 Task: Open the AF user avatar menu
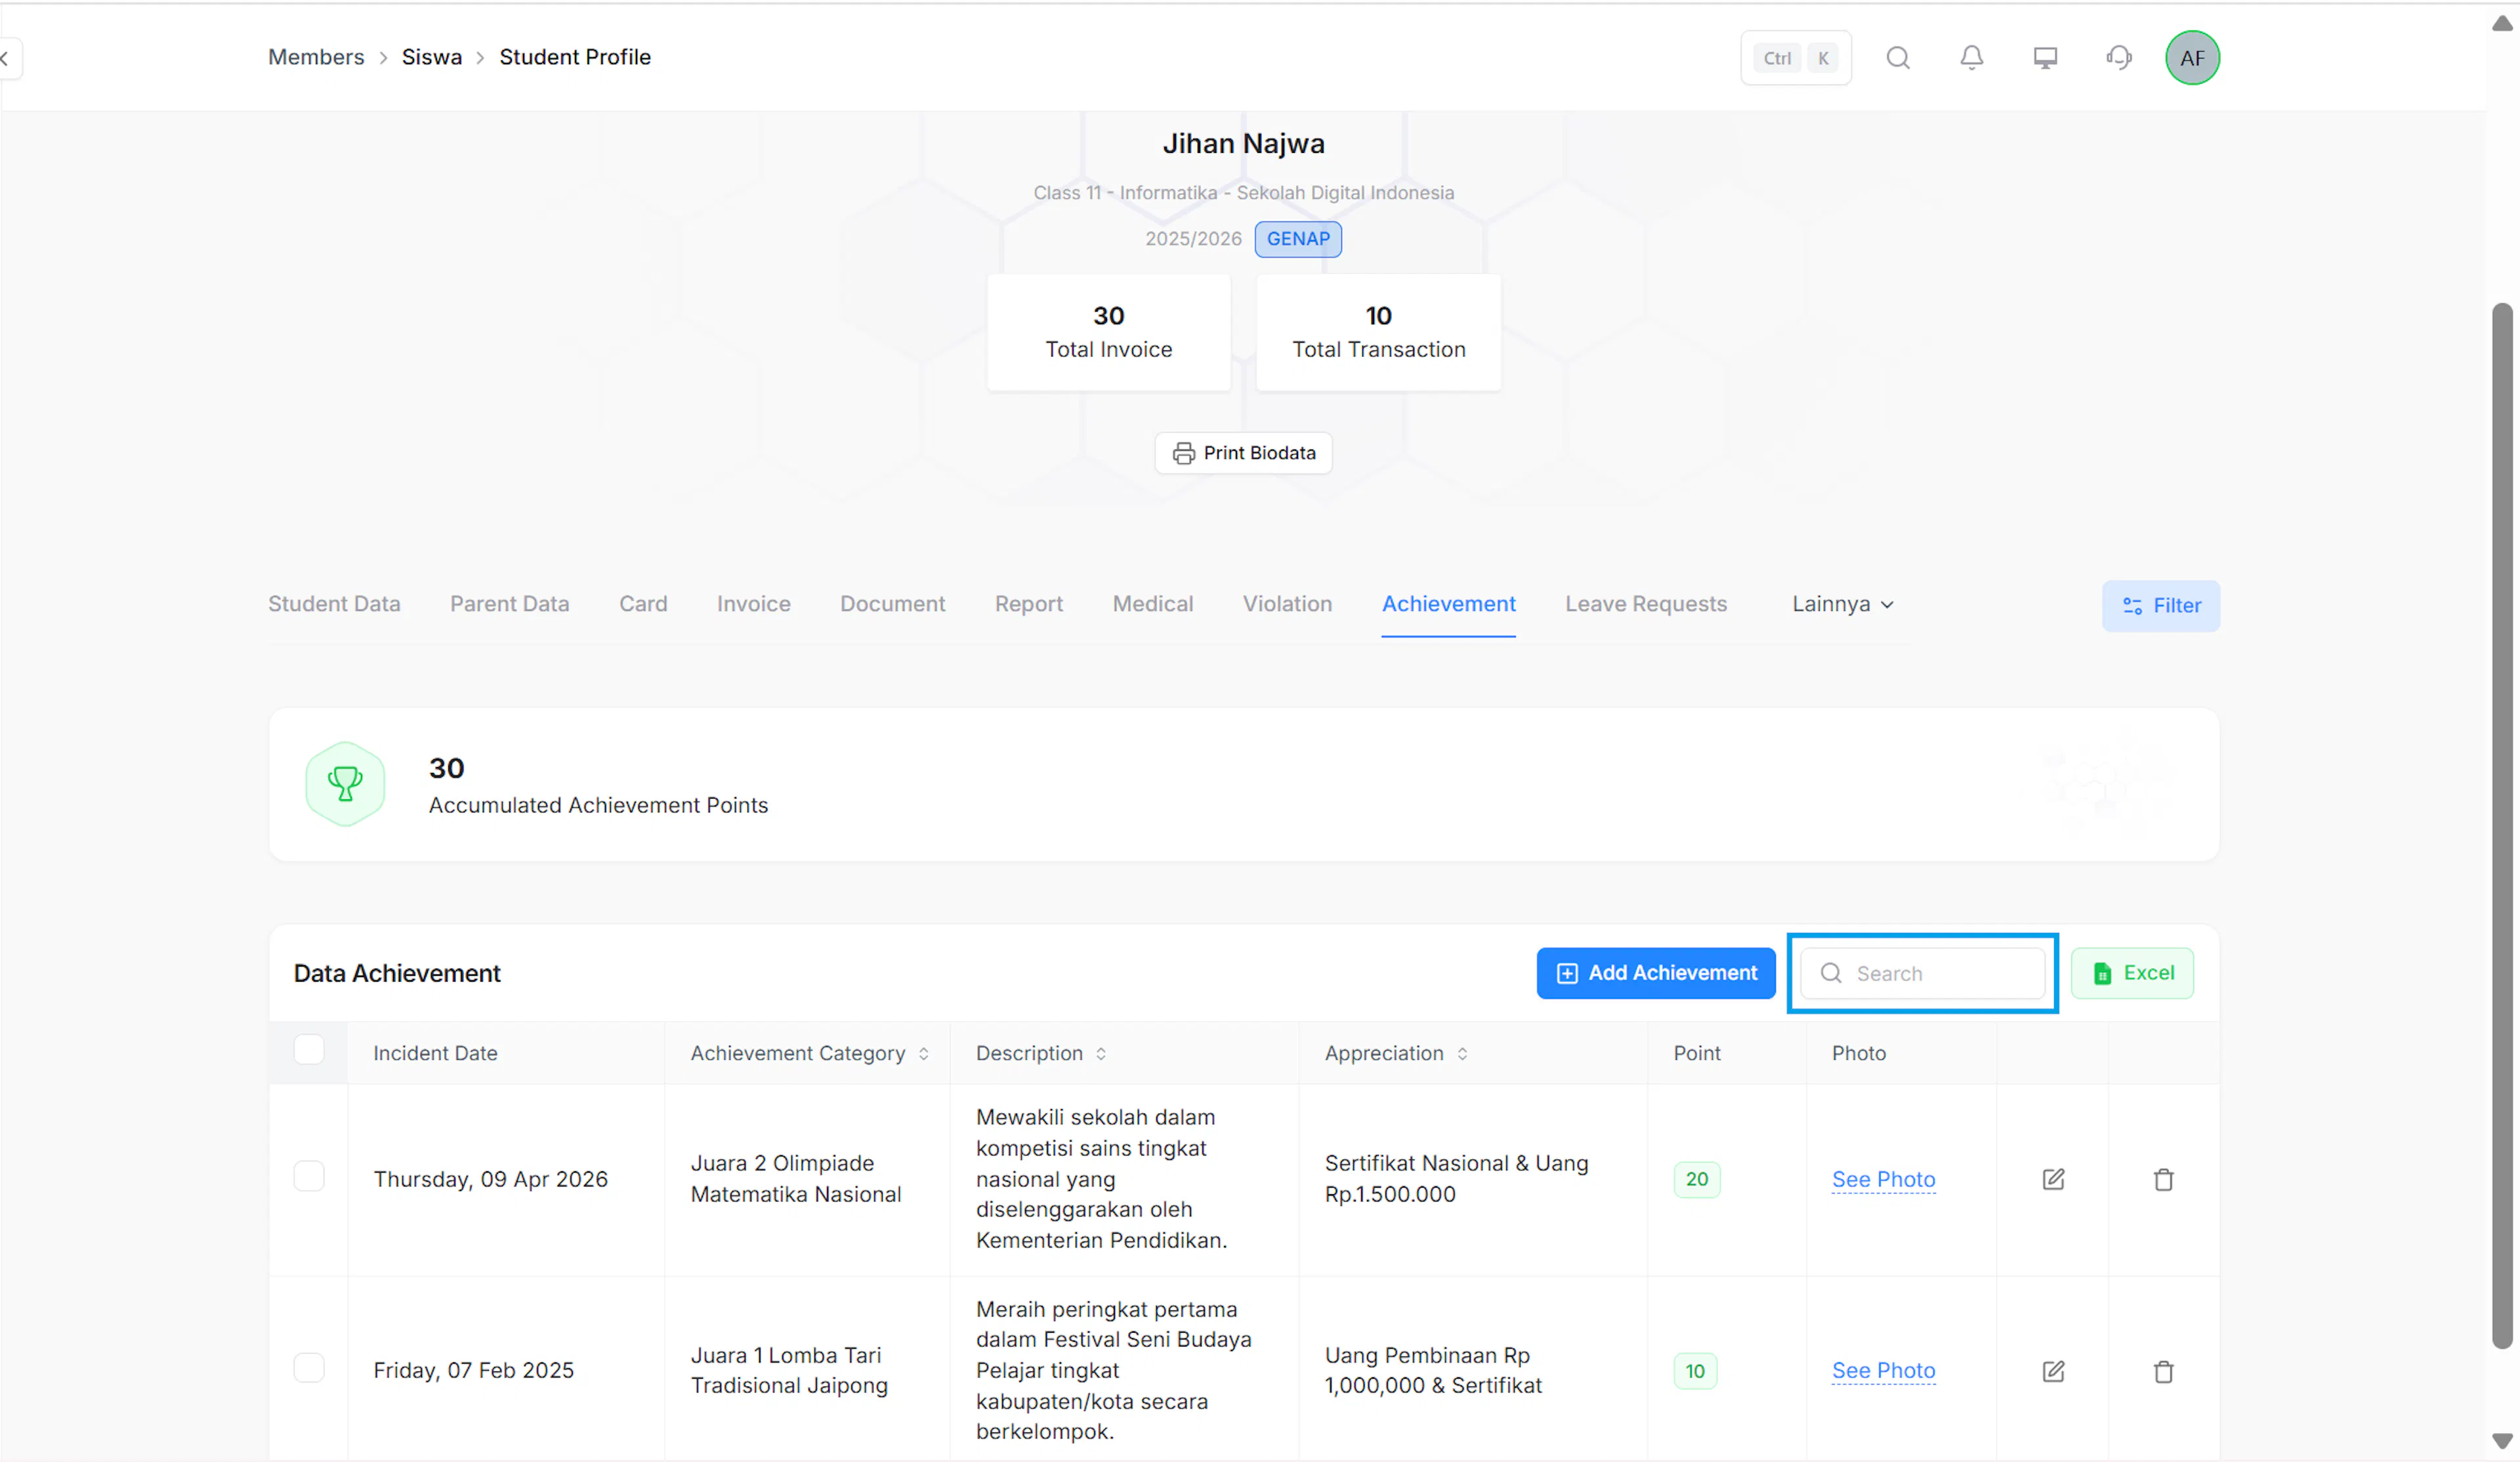(x=2192, y=58)
